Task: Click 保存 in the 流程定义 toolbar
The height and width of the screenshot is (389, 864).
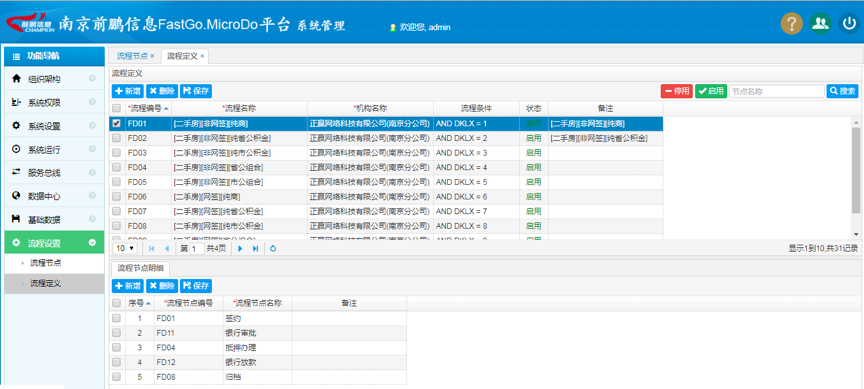Action: (x=196, y=91)
